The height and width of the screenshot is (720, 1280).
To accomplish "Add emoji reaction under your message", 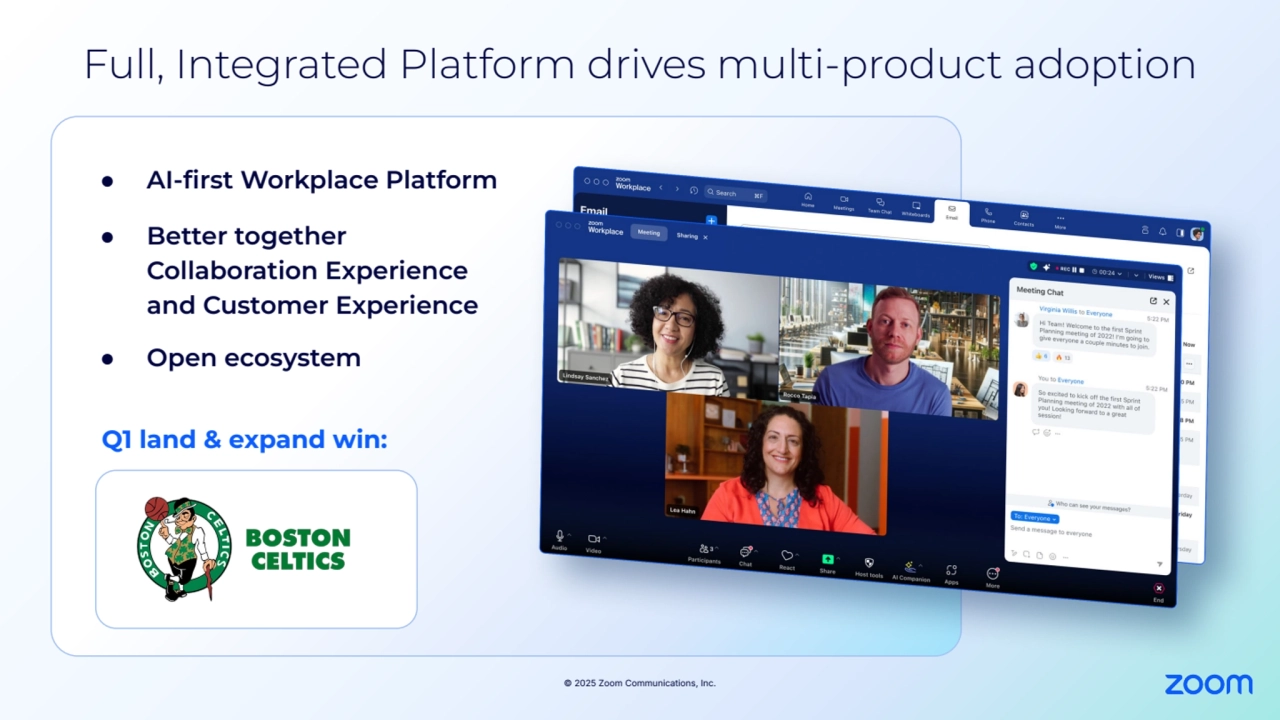I will pyautogui.click(x=1047, y=433).
